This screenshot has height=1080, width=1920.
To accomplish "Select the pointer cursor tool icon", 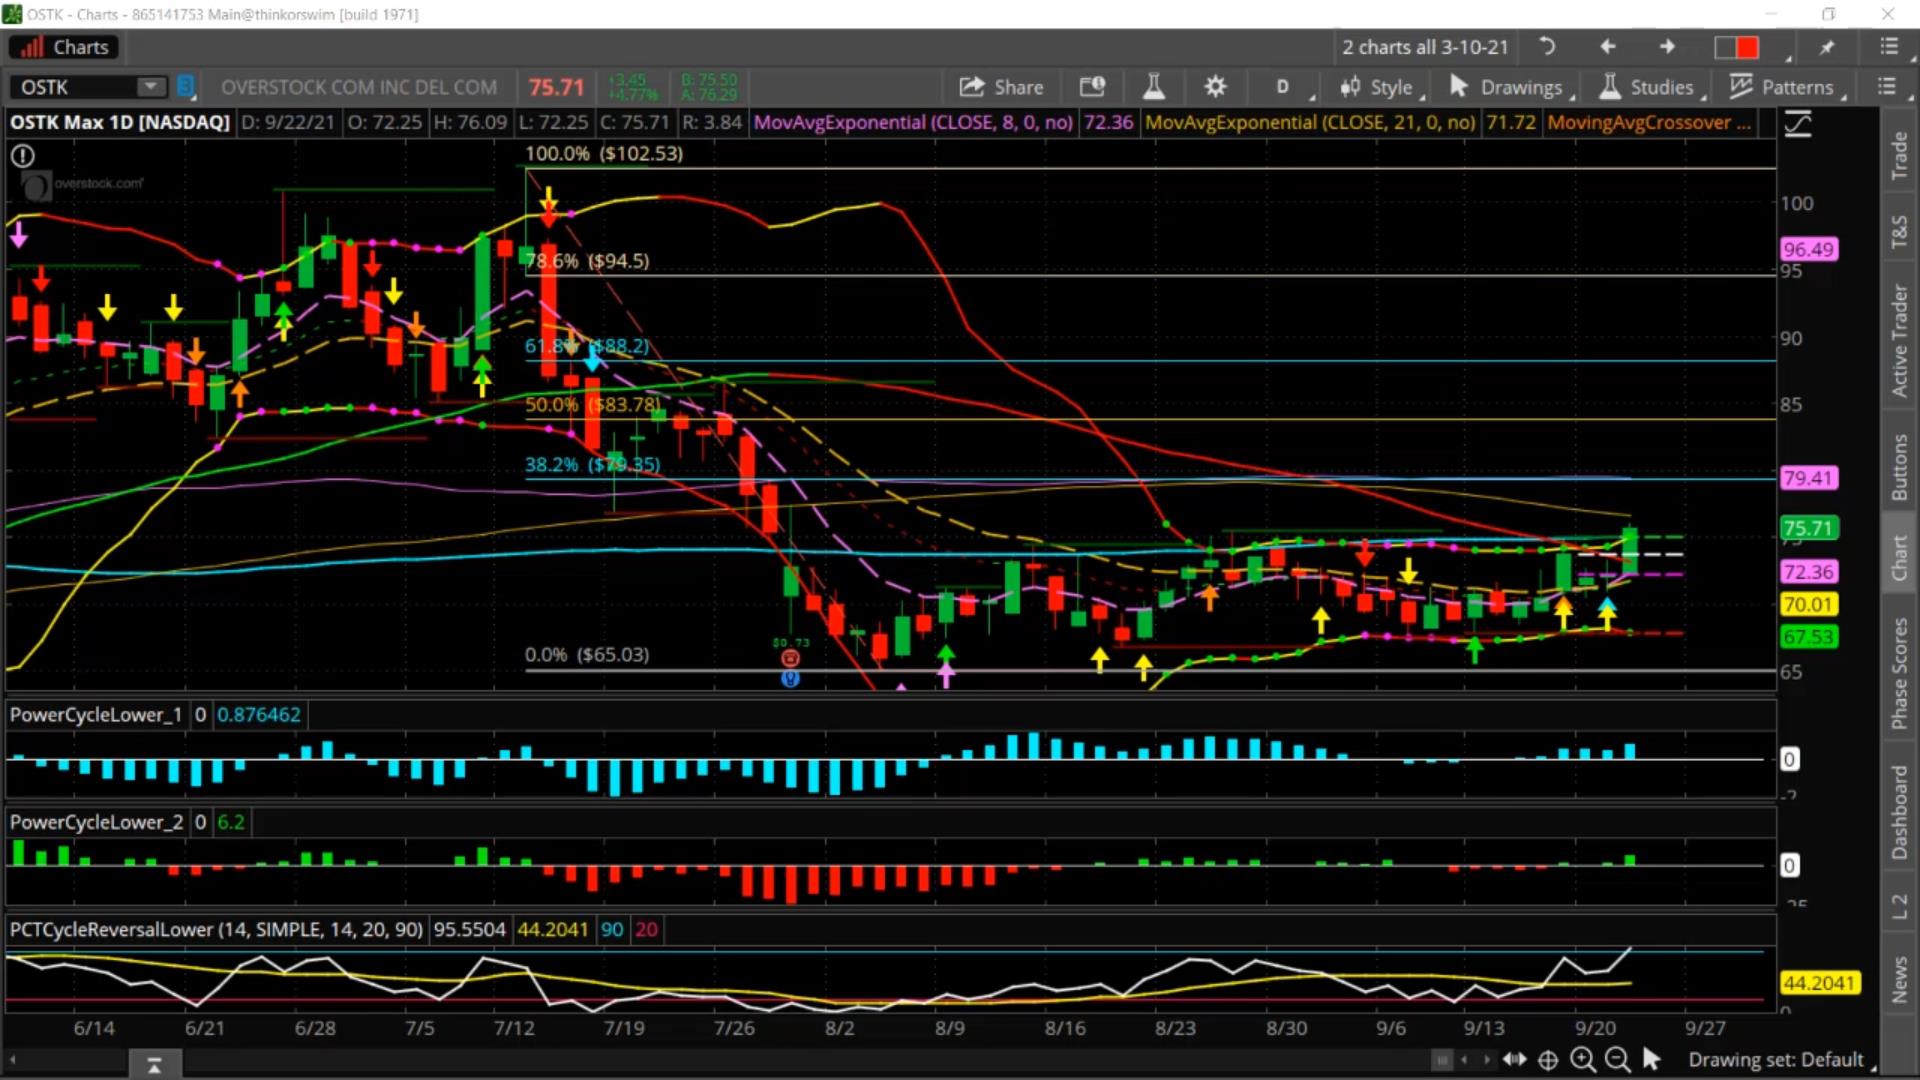I will click(x=1651, y=1058).
